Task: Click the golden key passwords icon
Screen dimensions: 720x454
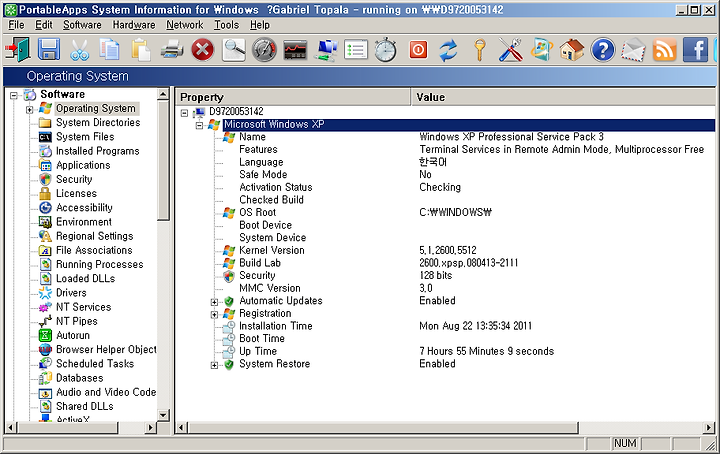Action: pyautogui.click(x=480, y=50)
